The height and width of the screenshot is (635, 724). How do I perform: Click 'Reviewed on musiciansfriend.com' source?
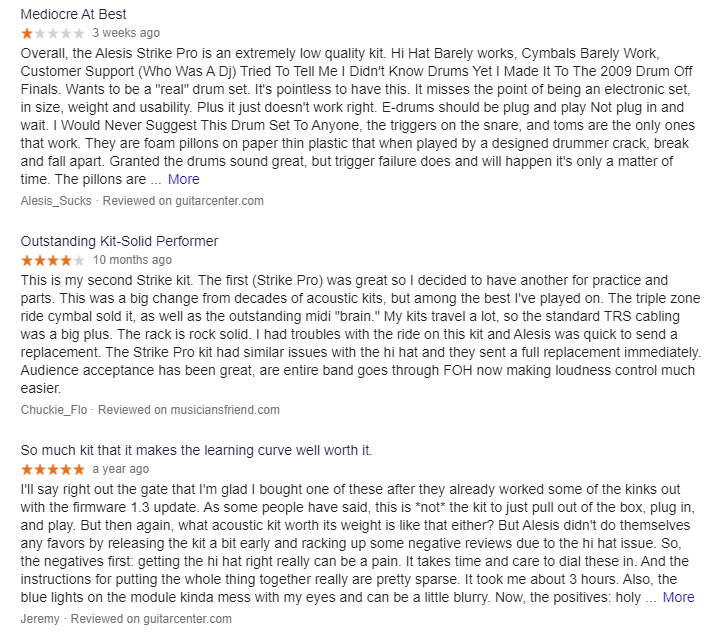tap(188, 410)
